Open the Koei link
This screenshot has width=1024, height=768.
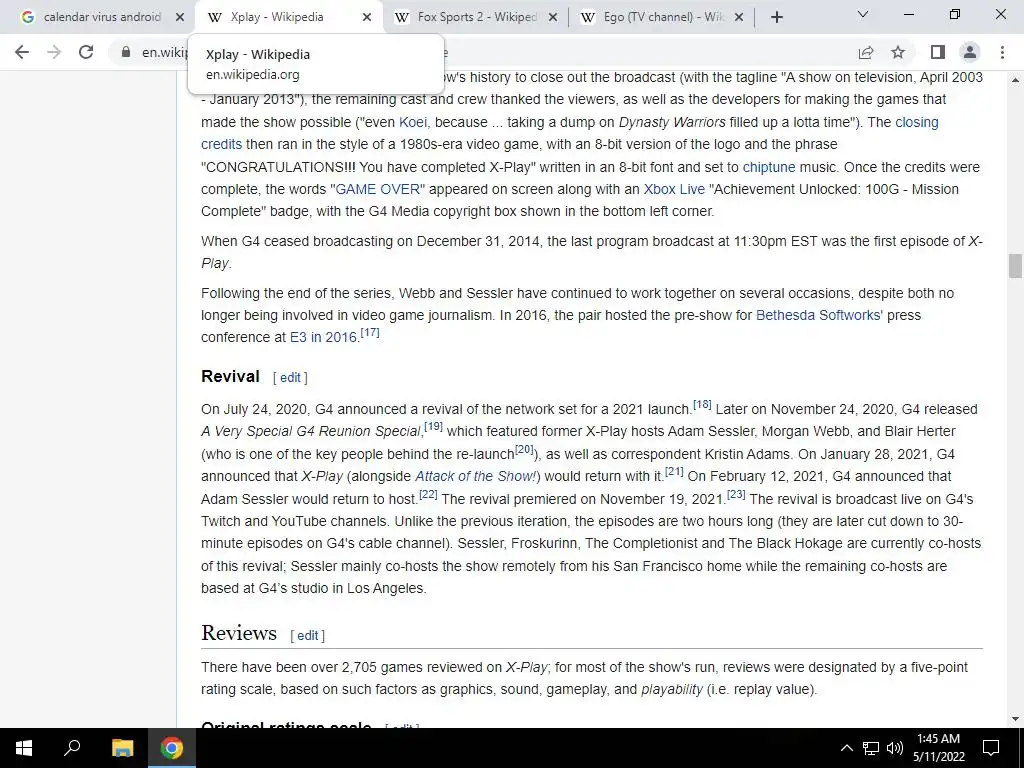pyautogui.click(x=413, y=122)
